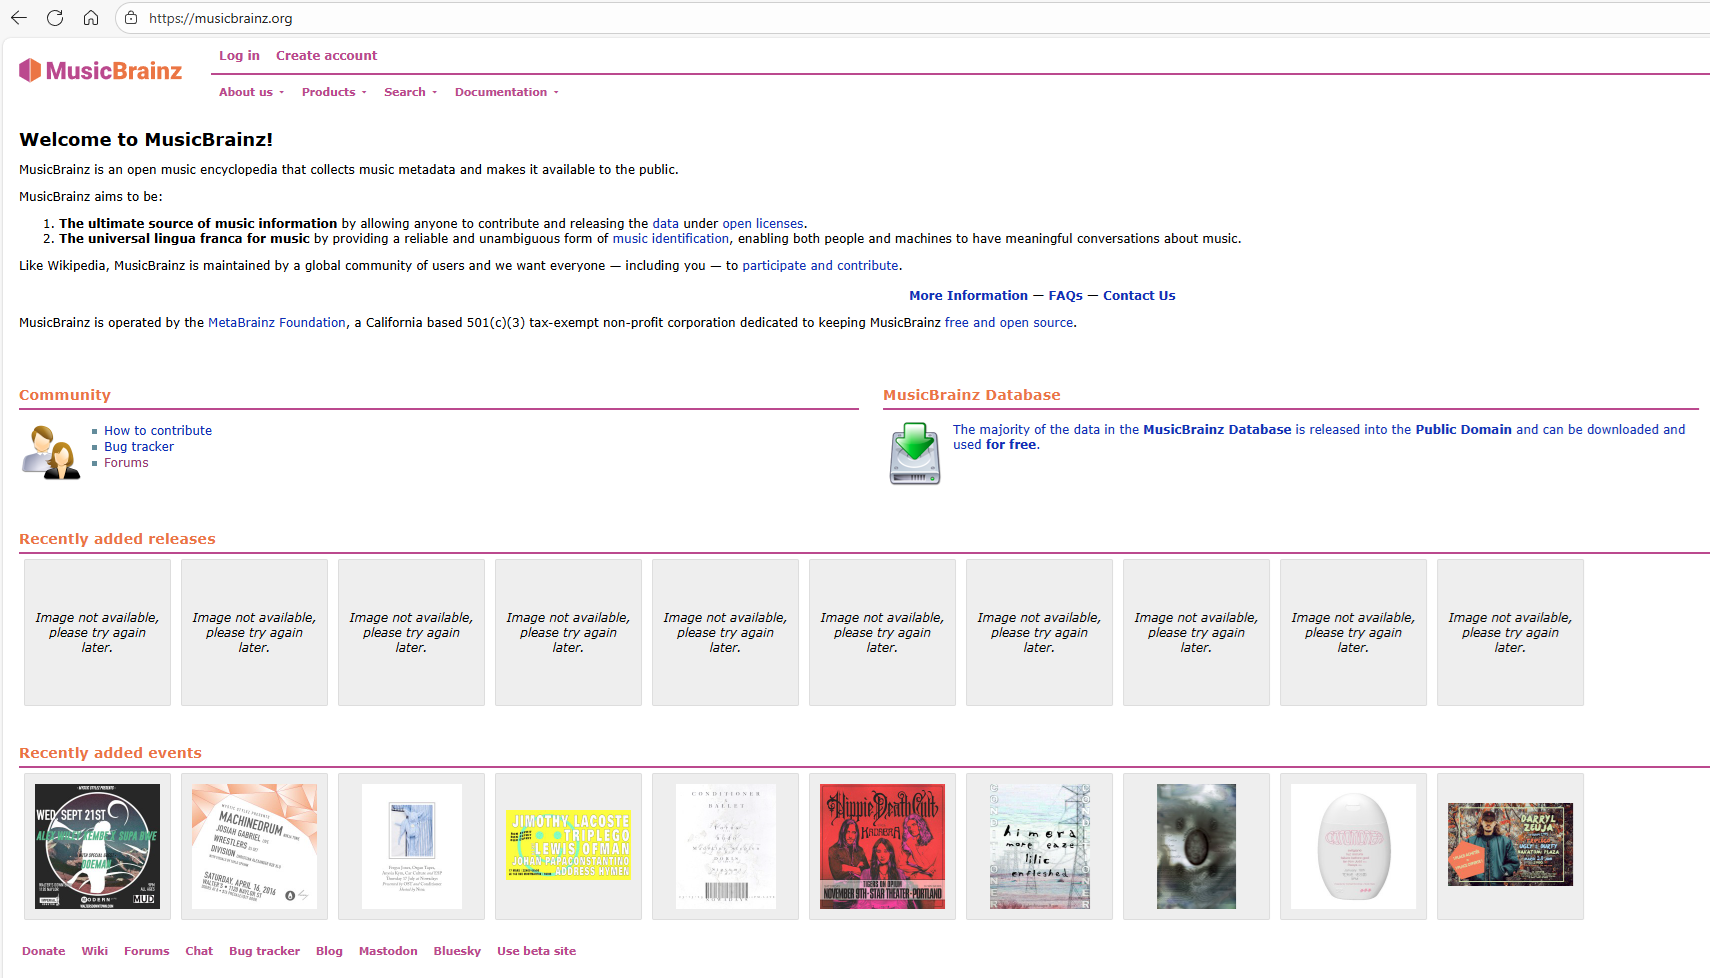1710x978 pixels.
Task: Select the Jimothy Lacoste event thumbnail
Action: click(x=568, y=845)
